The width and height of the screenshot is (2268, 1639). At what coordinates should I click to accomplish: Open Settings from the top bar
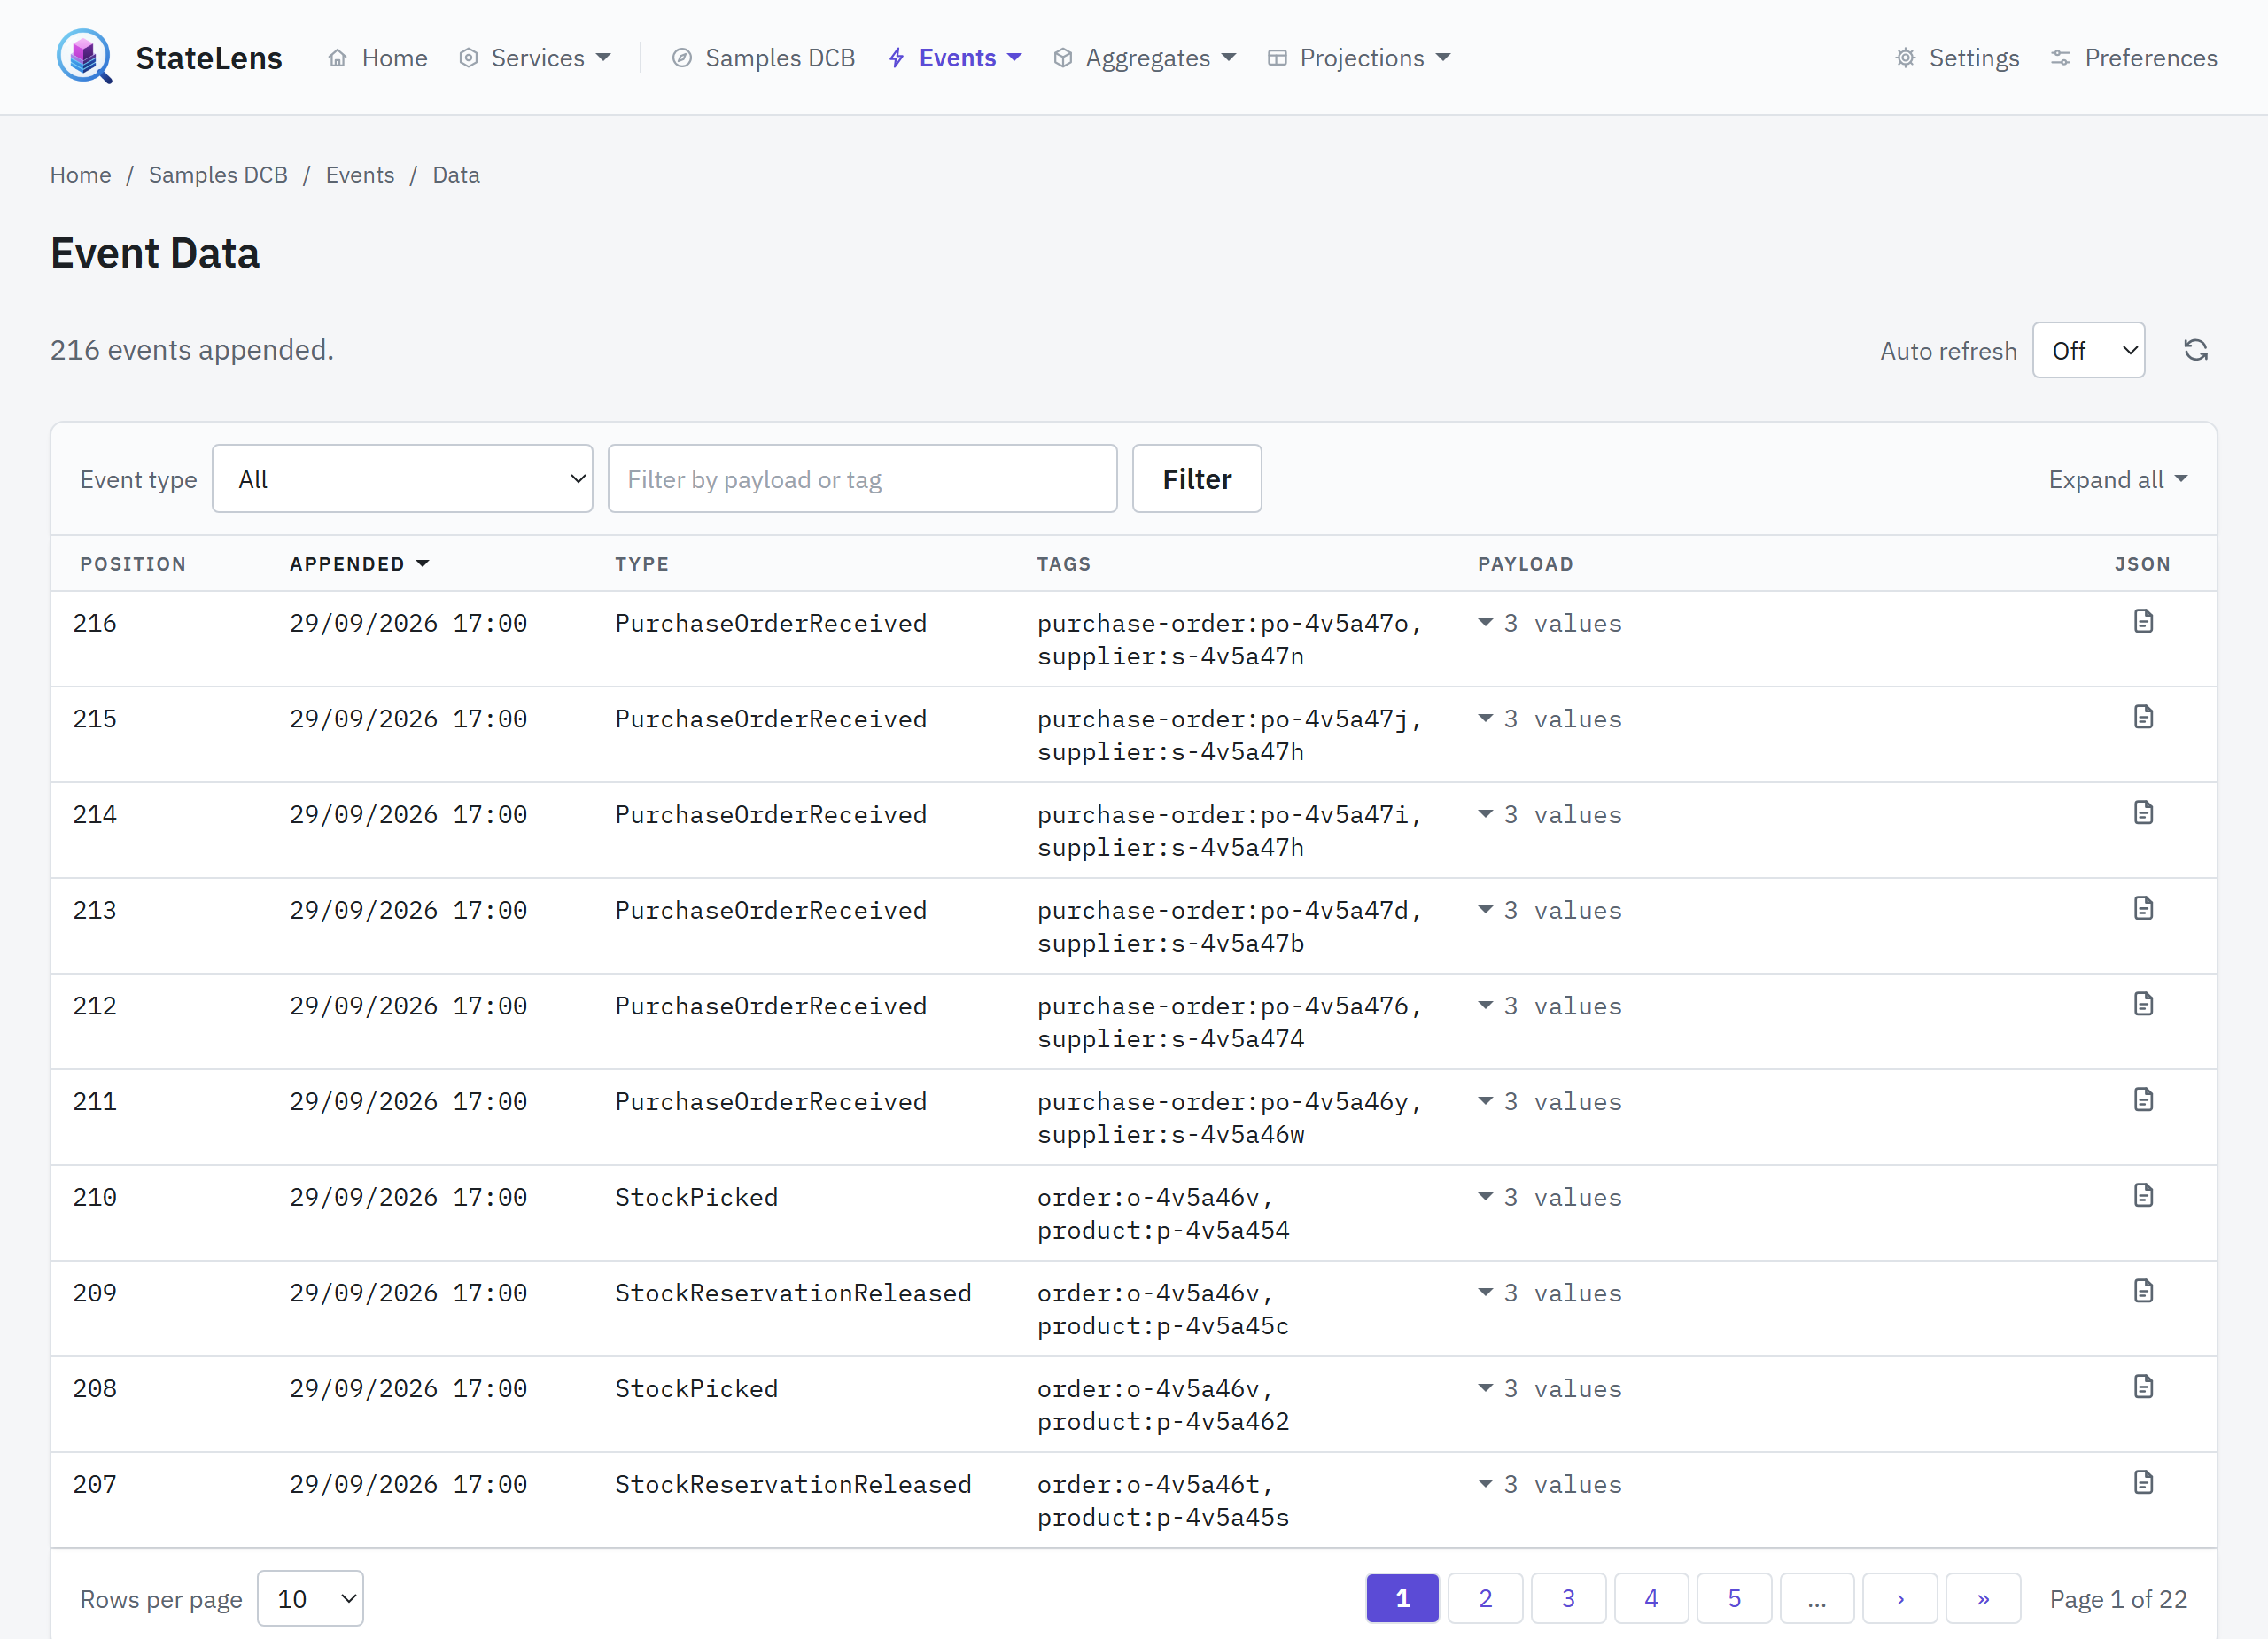pyautogui.click(x=1956, y=58)
